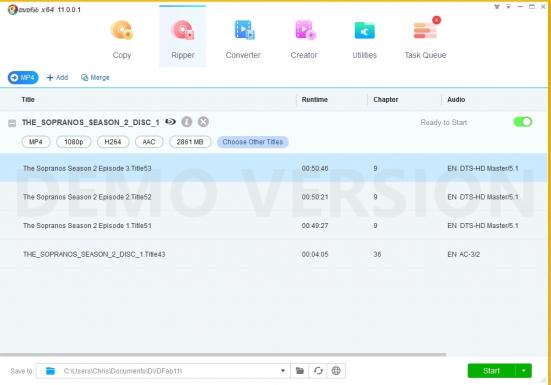Click Choose Other Titles
Image resolution: width=551 pixels, height=385 pixels.
click(x=253, y=142)
